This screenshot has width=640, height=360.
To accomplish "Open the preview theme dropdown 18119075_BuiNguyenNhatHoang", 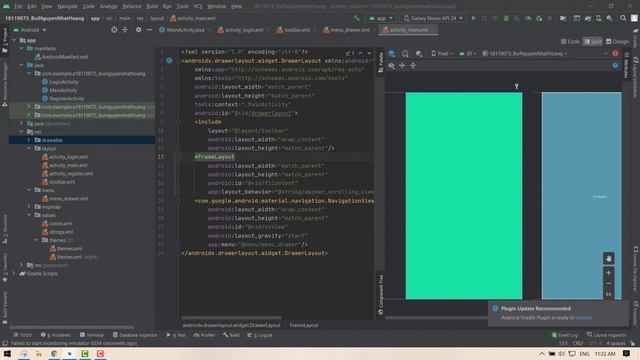I will coord(525,53).
